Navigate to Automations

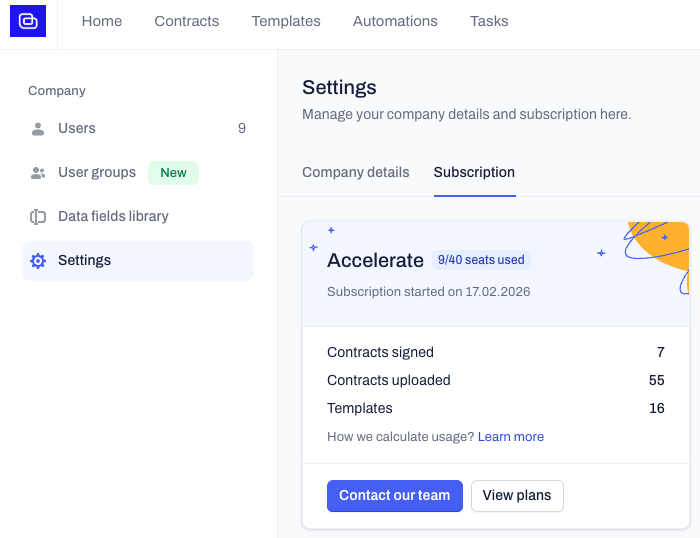(395, 21)
